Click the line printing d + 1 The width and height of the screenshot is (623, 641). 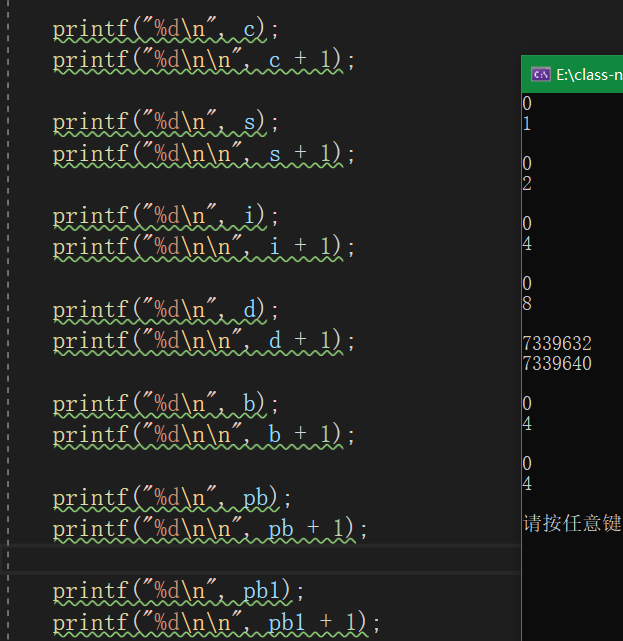(204, 341)
